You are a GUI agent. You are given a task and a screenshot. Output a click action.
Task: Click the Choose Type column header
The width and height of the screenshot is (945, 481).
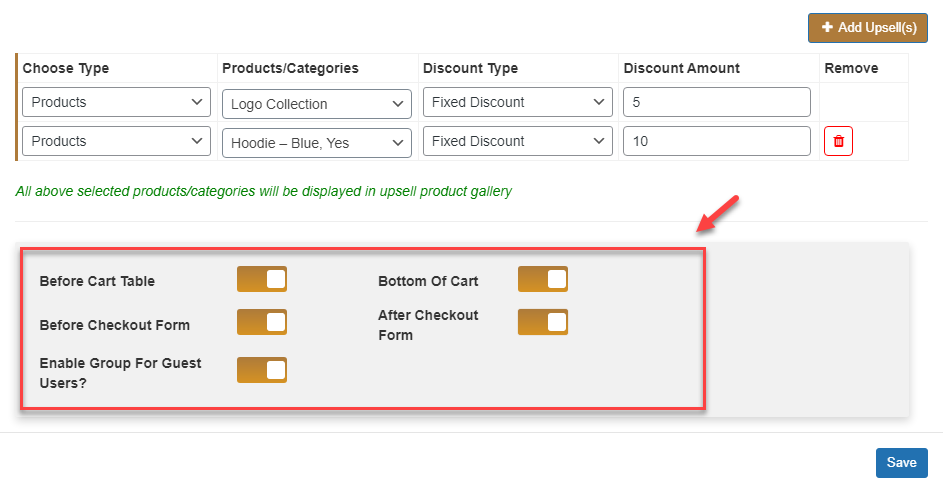coord(66,69)
